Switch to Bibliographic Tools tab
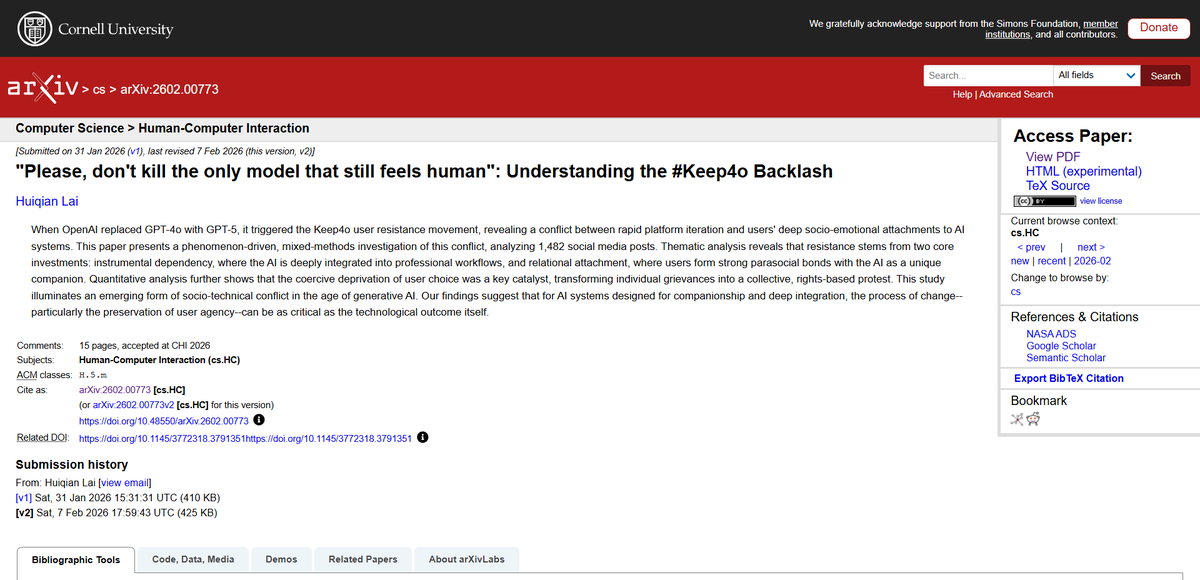 76,559
